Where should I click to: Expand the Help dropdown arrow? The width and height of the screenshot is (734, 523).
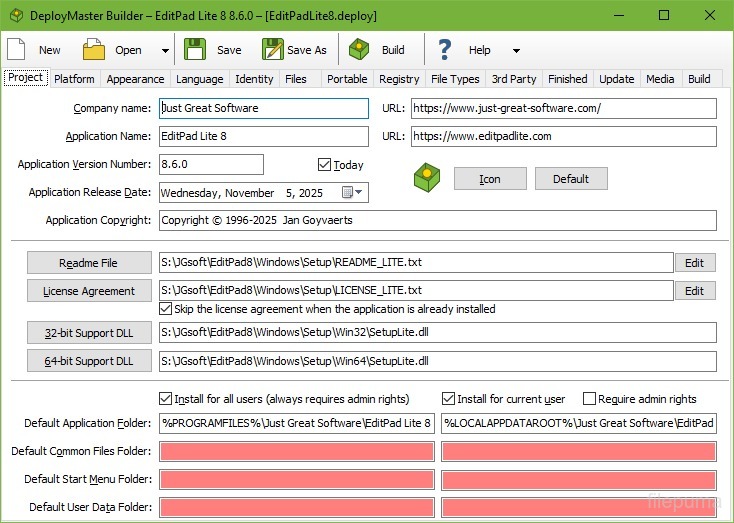[516, 50]
